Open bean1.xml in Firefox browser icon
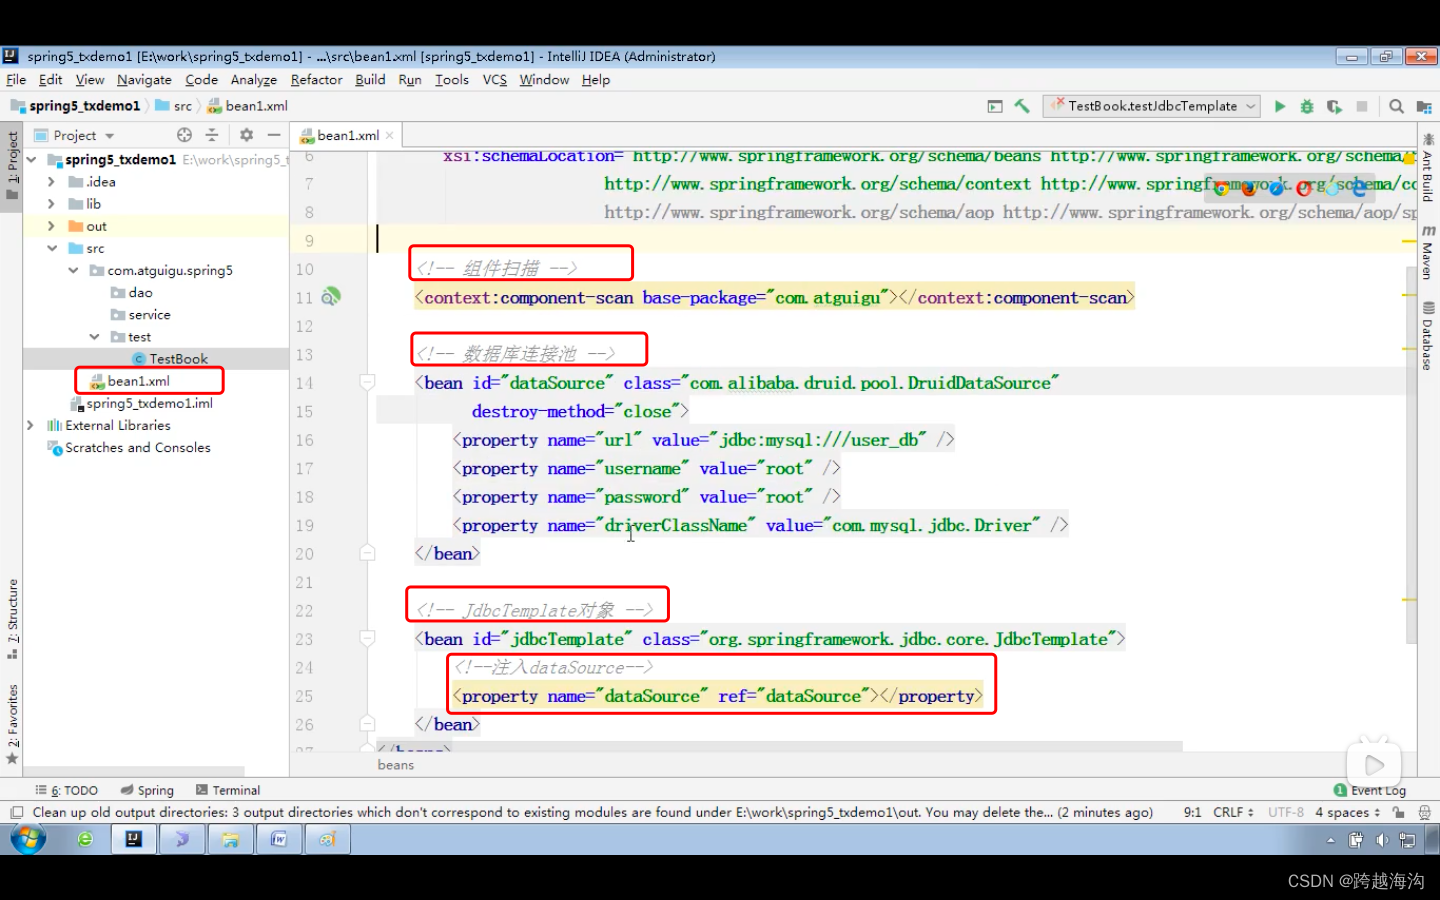This screenshot has height=900, width=1440. tap(1248, 187)
